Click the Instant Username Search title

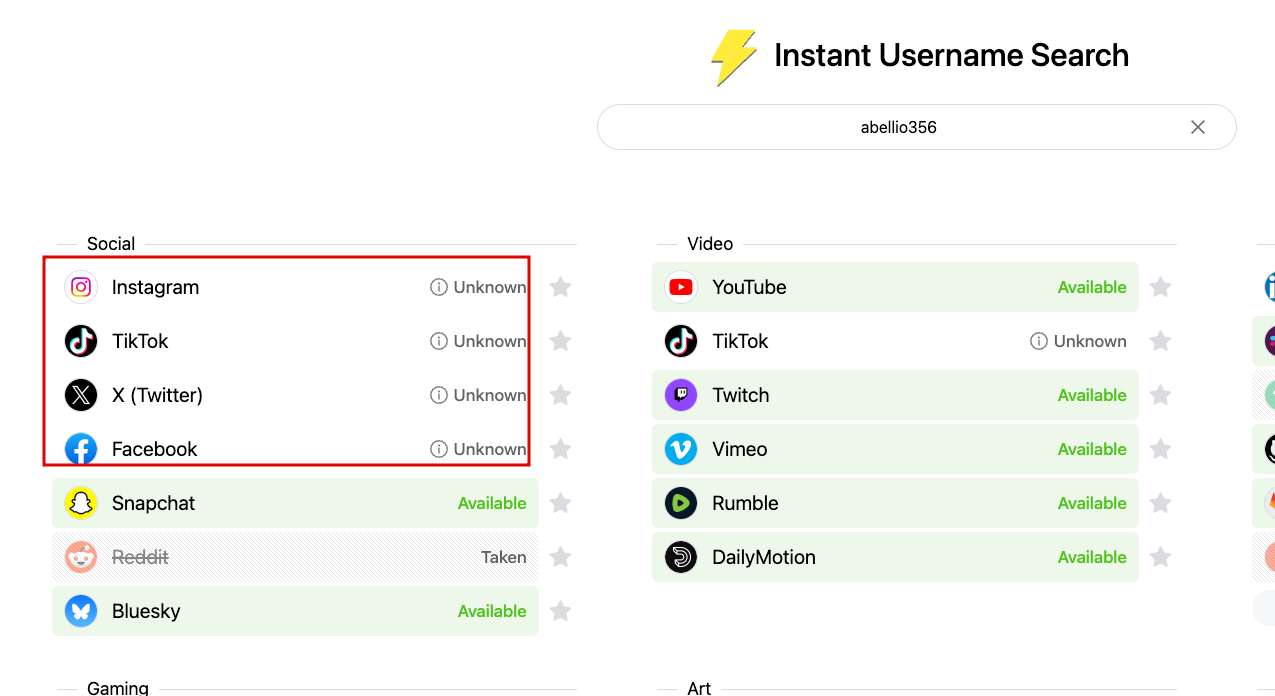[951, 55]
